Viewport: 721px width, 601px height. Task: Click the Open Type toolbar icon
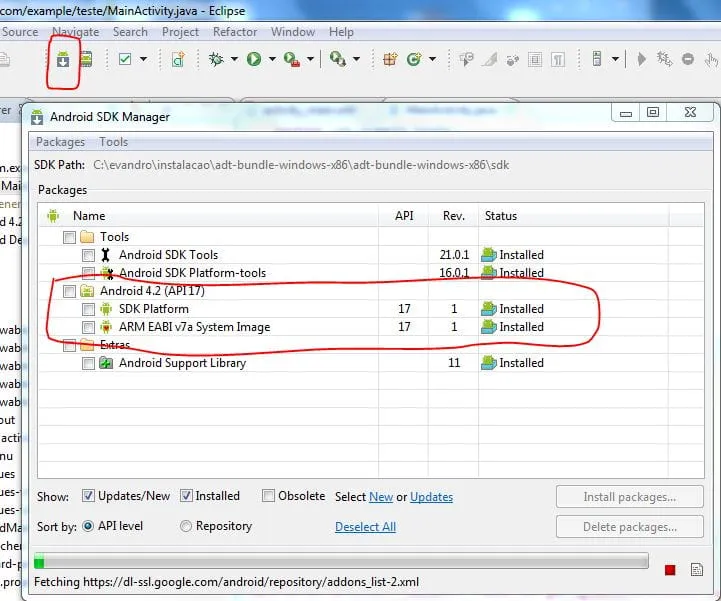point(466,59)
